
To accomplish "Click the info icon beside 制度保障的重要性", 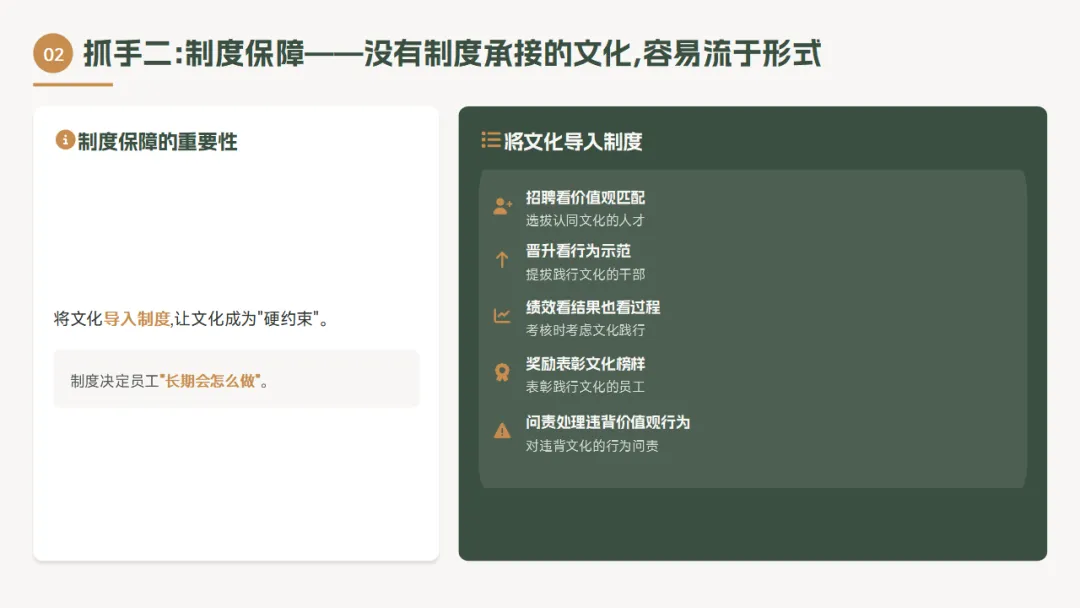I will (x=65, y=140).
